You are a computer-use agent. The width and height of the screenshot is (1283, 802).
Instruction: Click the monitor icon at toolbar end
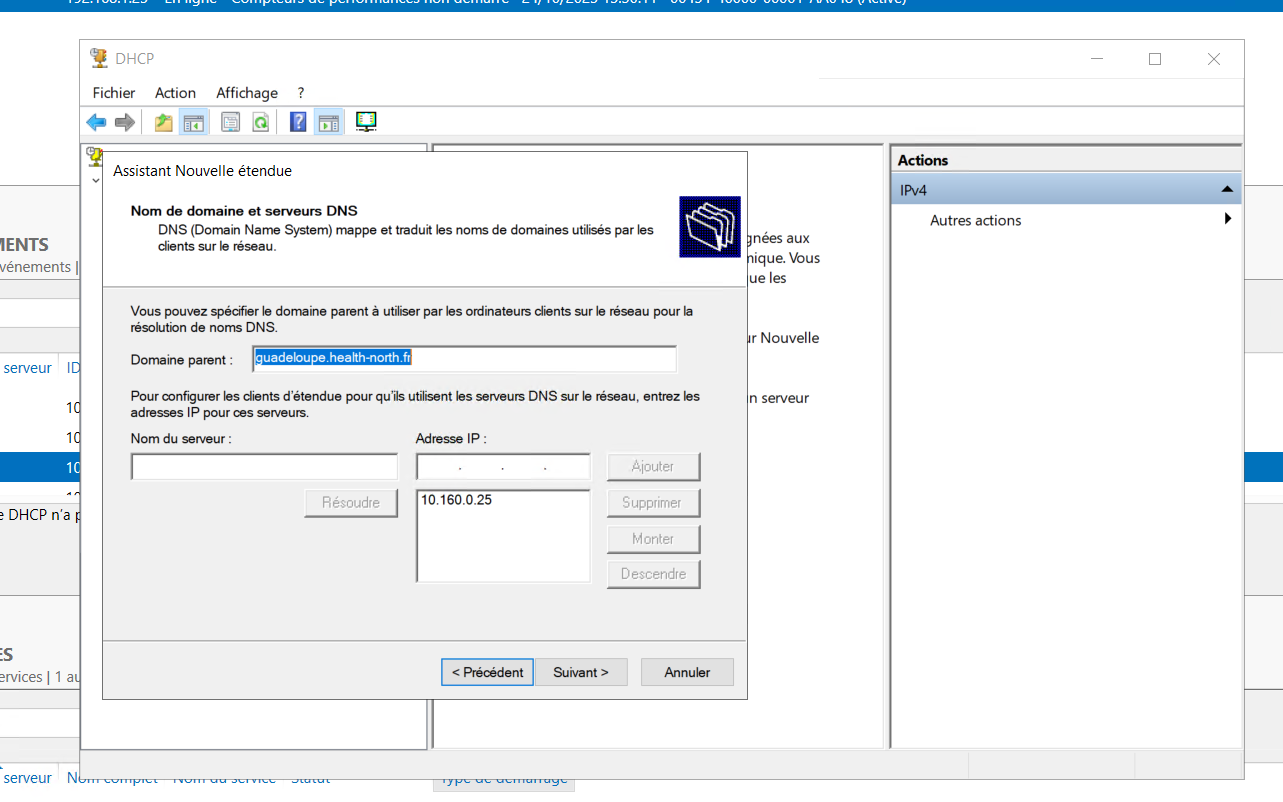click(x=366, y=122)
